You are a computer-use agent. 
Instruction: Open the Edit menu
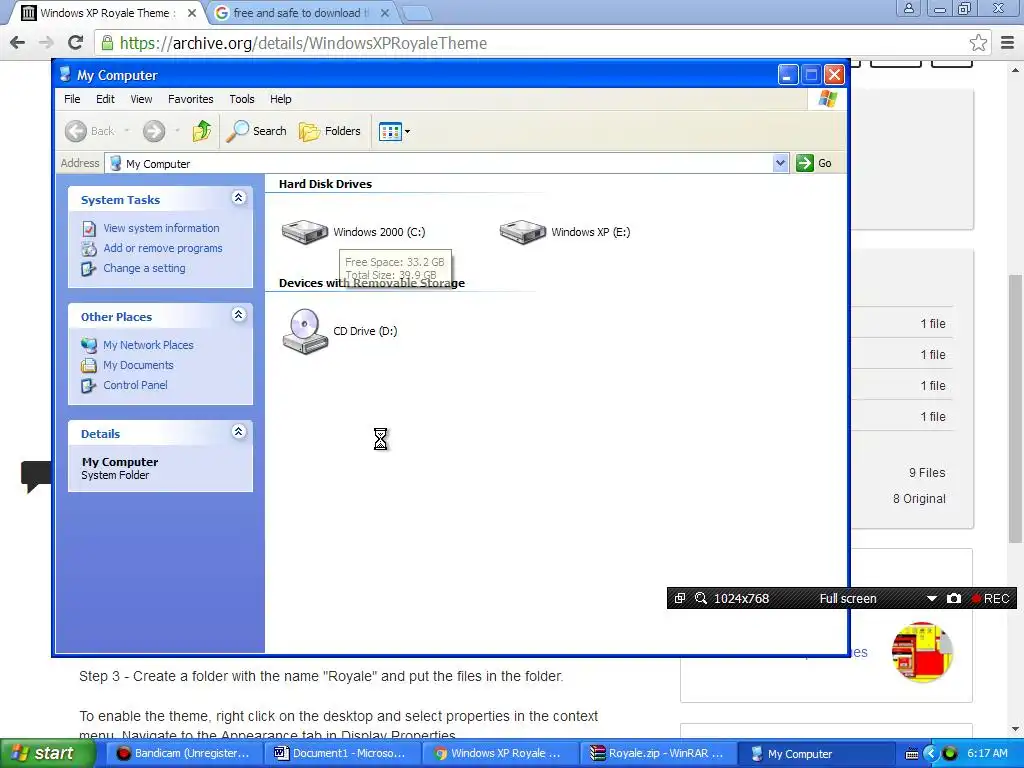point(105,99)
